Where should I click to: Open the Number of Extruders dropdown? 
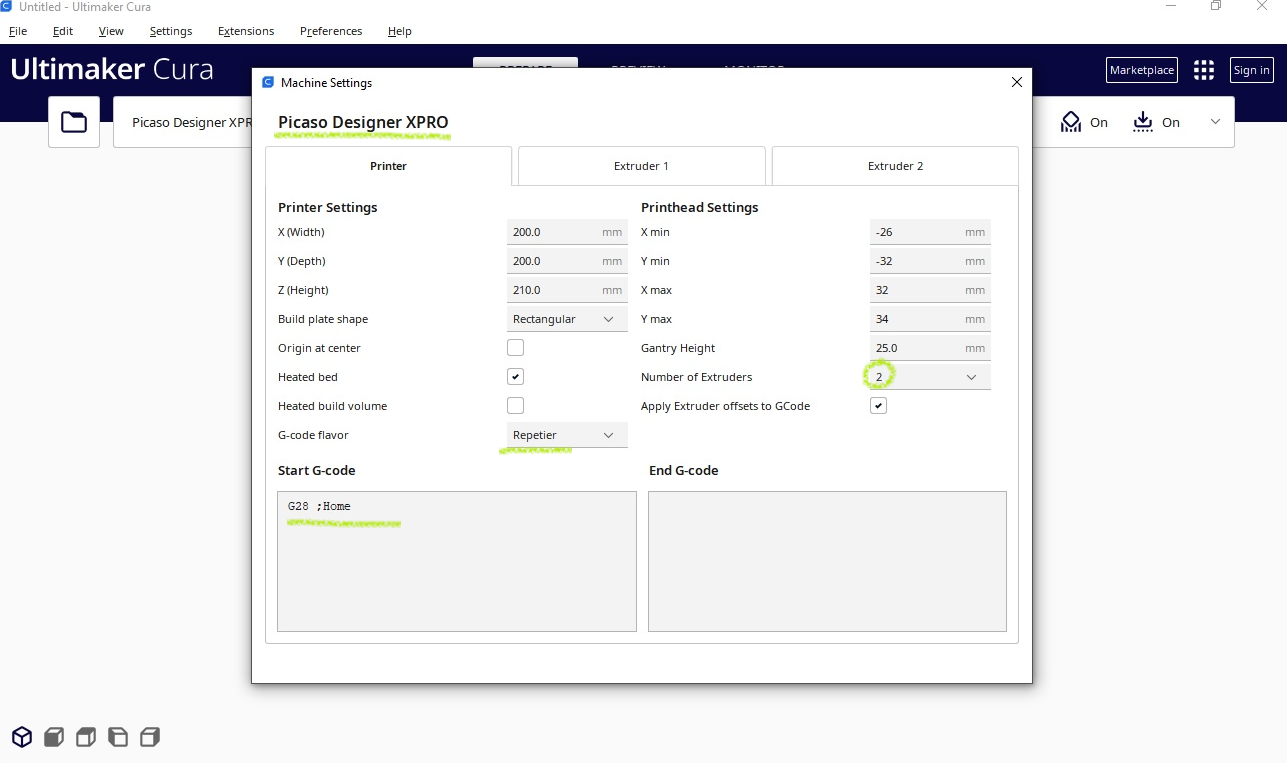930,377
